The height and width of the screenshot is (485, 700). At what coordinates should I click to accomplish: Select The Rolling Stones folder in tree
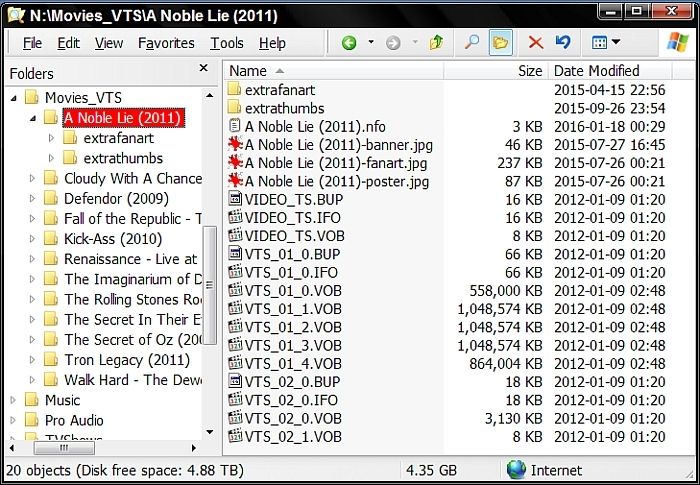point(133,299)
